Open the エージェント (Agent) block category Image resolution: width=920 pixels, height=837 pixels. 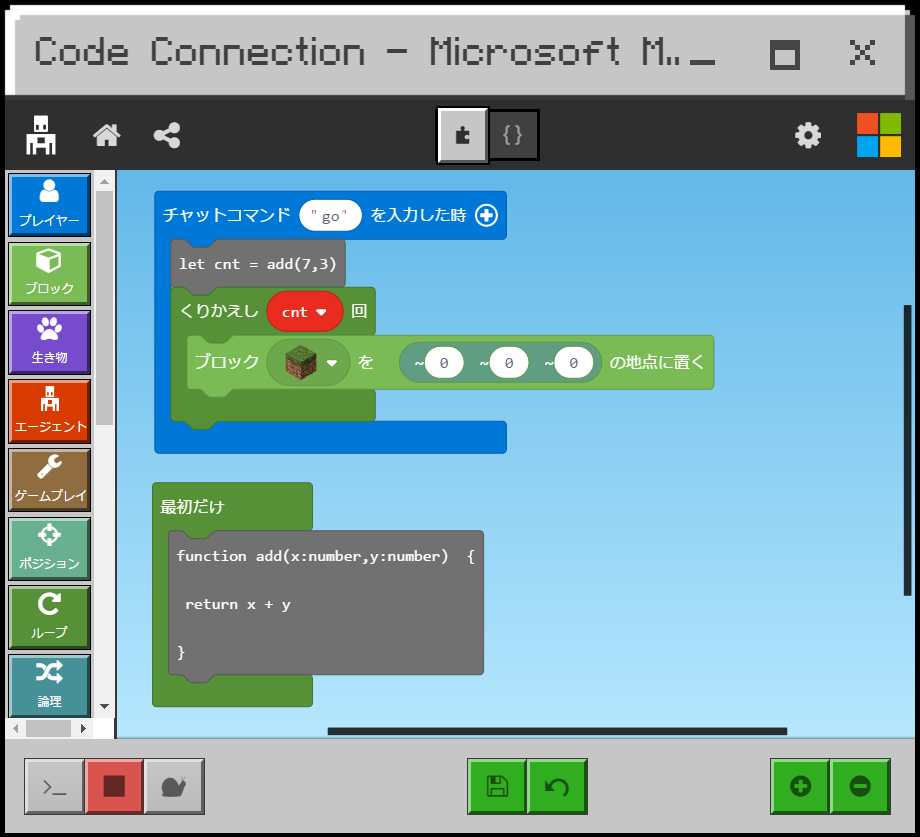pos(49,411)
